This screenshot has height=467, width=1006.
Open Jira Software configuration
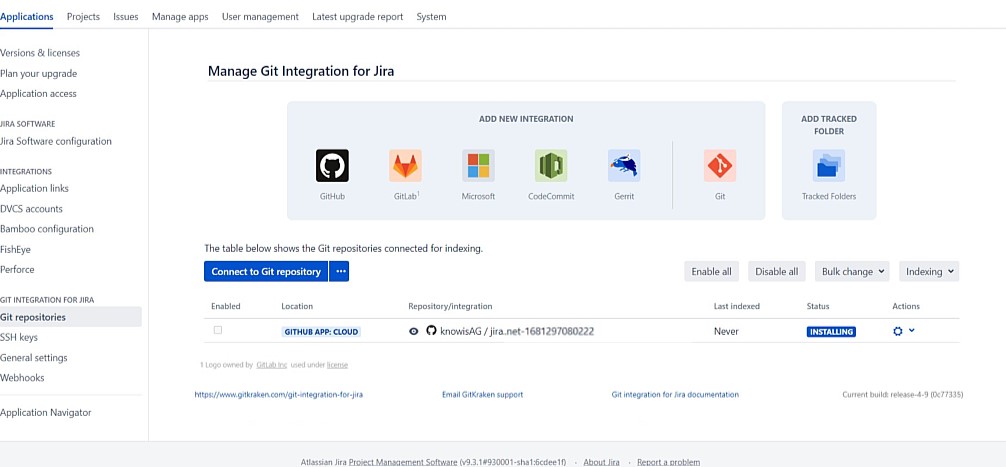[x=56, y=141]
